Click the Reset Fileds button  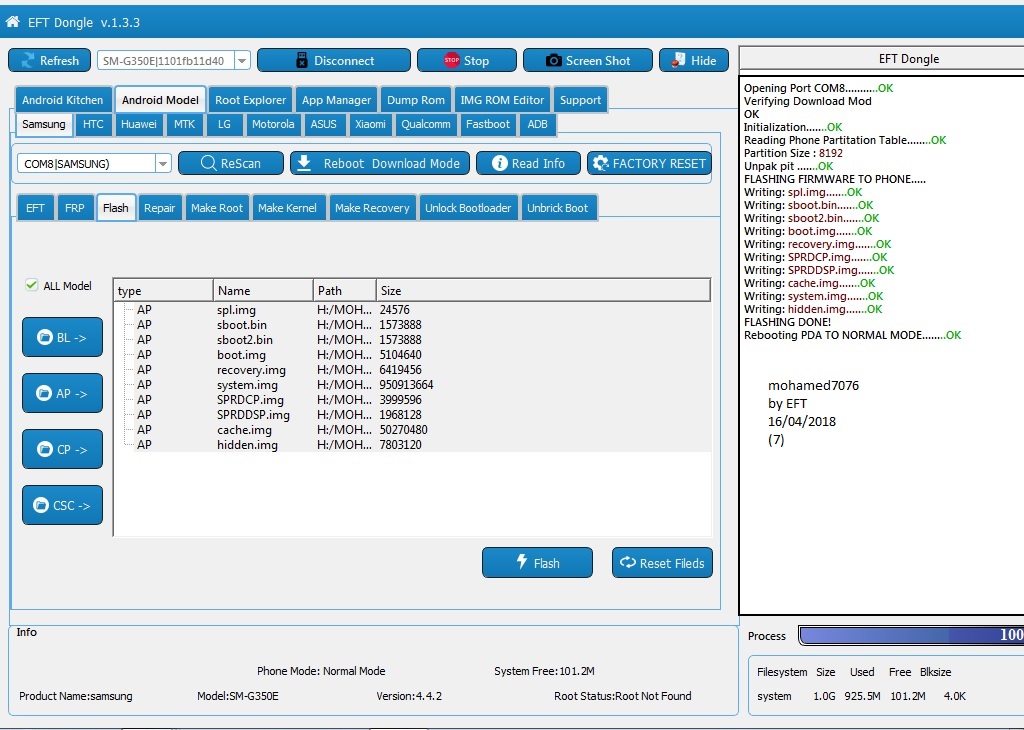pos(662,563)
